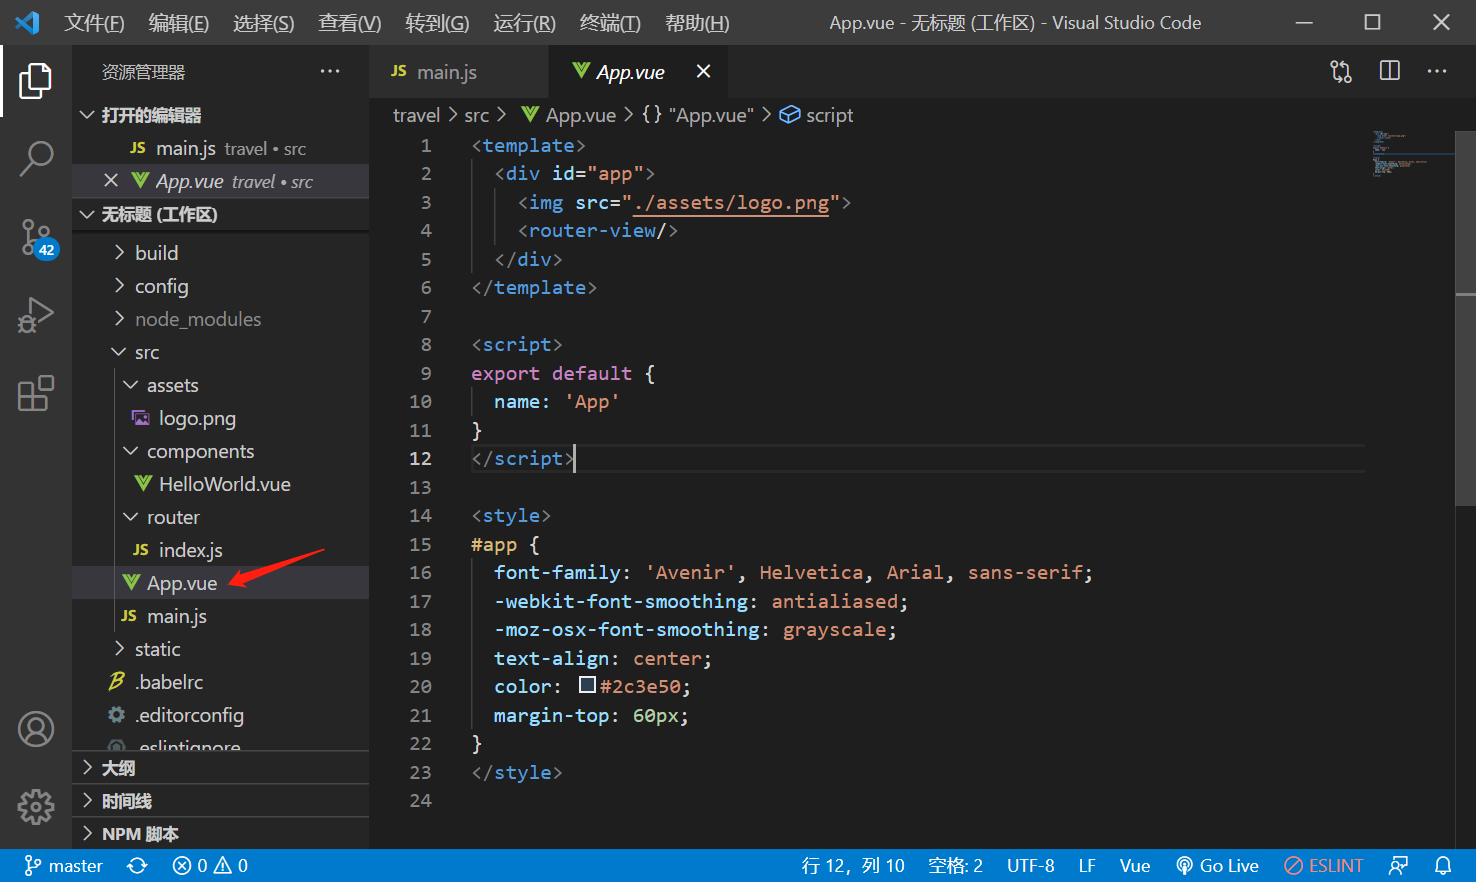Open the Manage gear icon
Image resolution: width=1476 pixels, height=882 pixels.
pyautogui.click(x=36, y=806)
